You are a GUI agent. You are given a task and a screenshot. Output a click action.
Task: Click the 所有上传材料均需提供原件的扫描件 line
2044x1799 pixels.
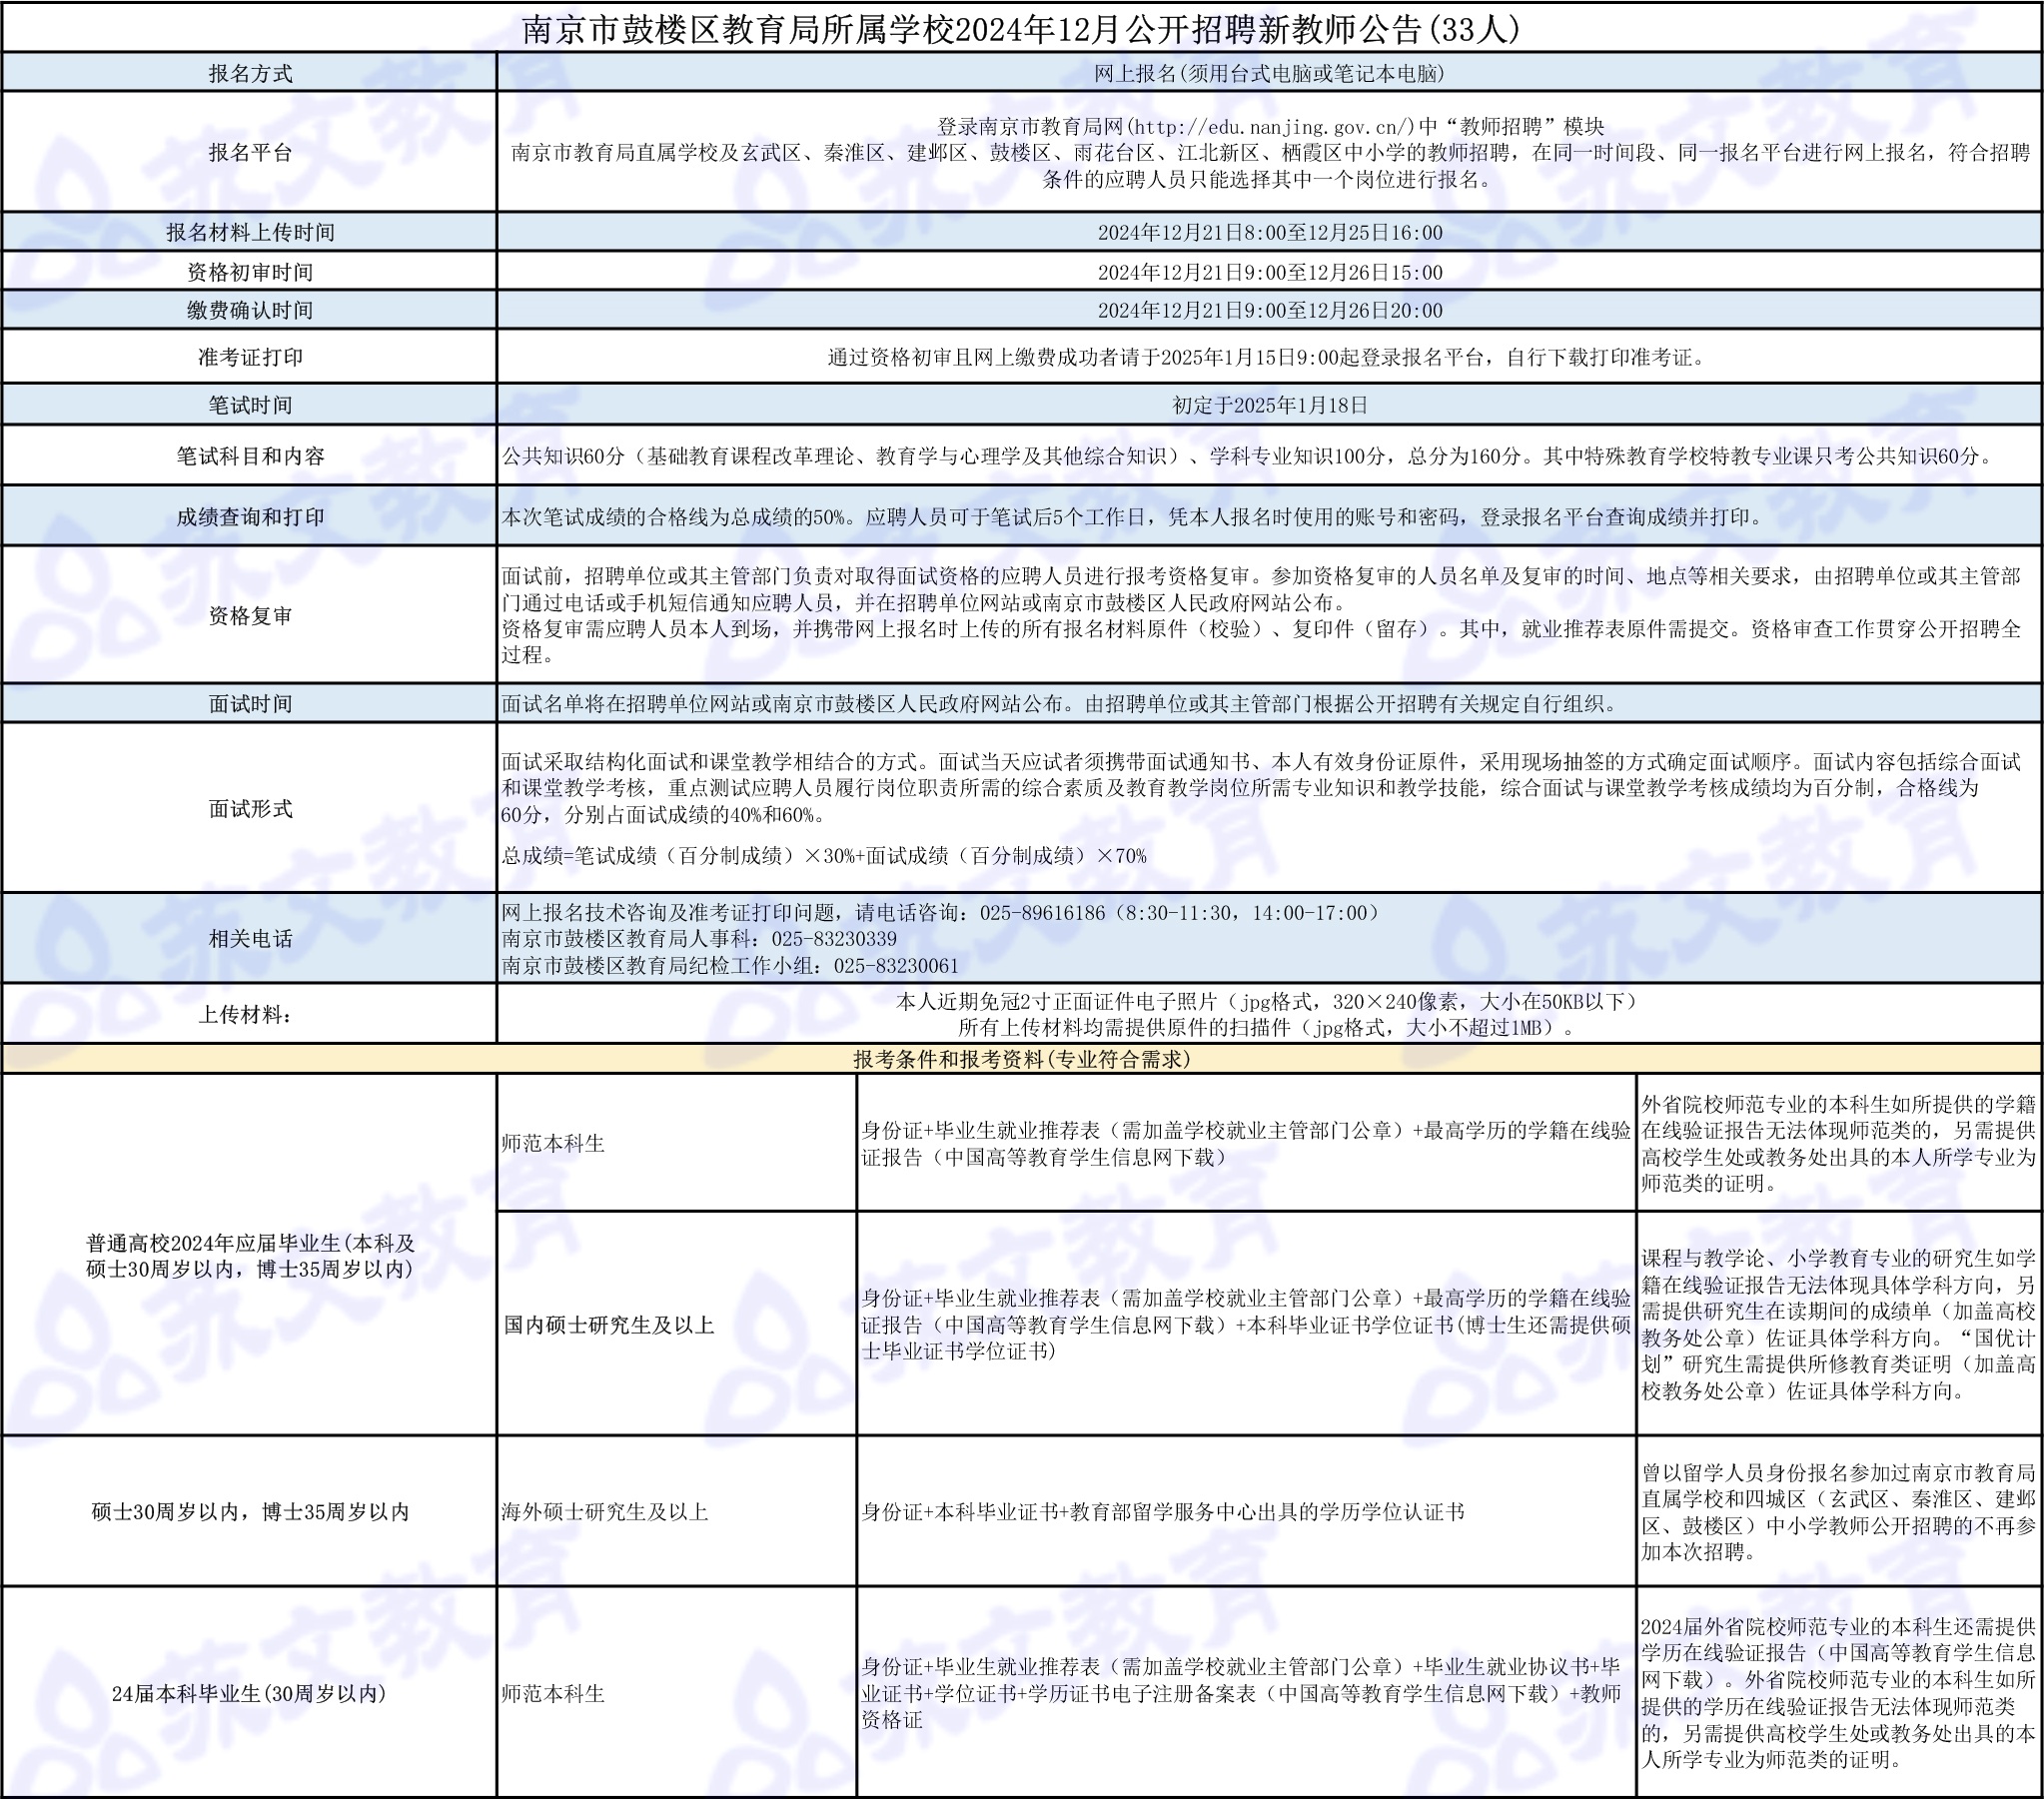(1269, 1028)
